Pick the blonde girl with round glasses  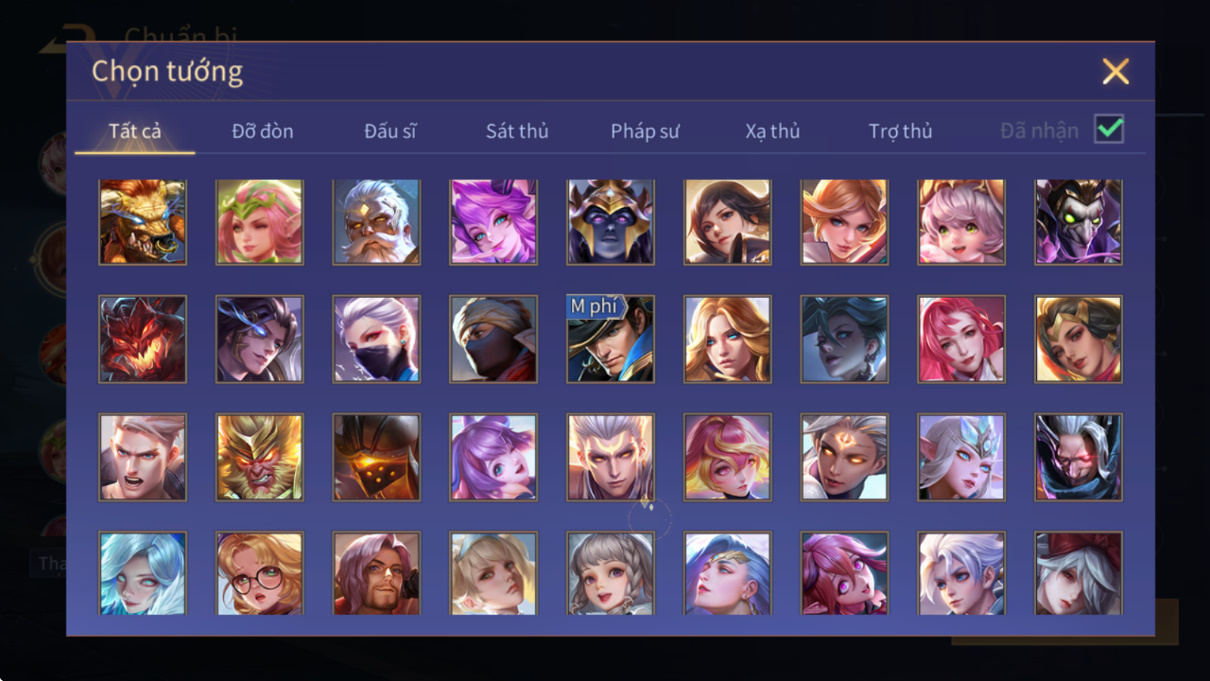pos(259,573)
